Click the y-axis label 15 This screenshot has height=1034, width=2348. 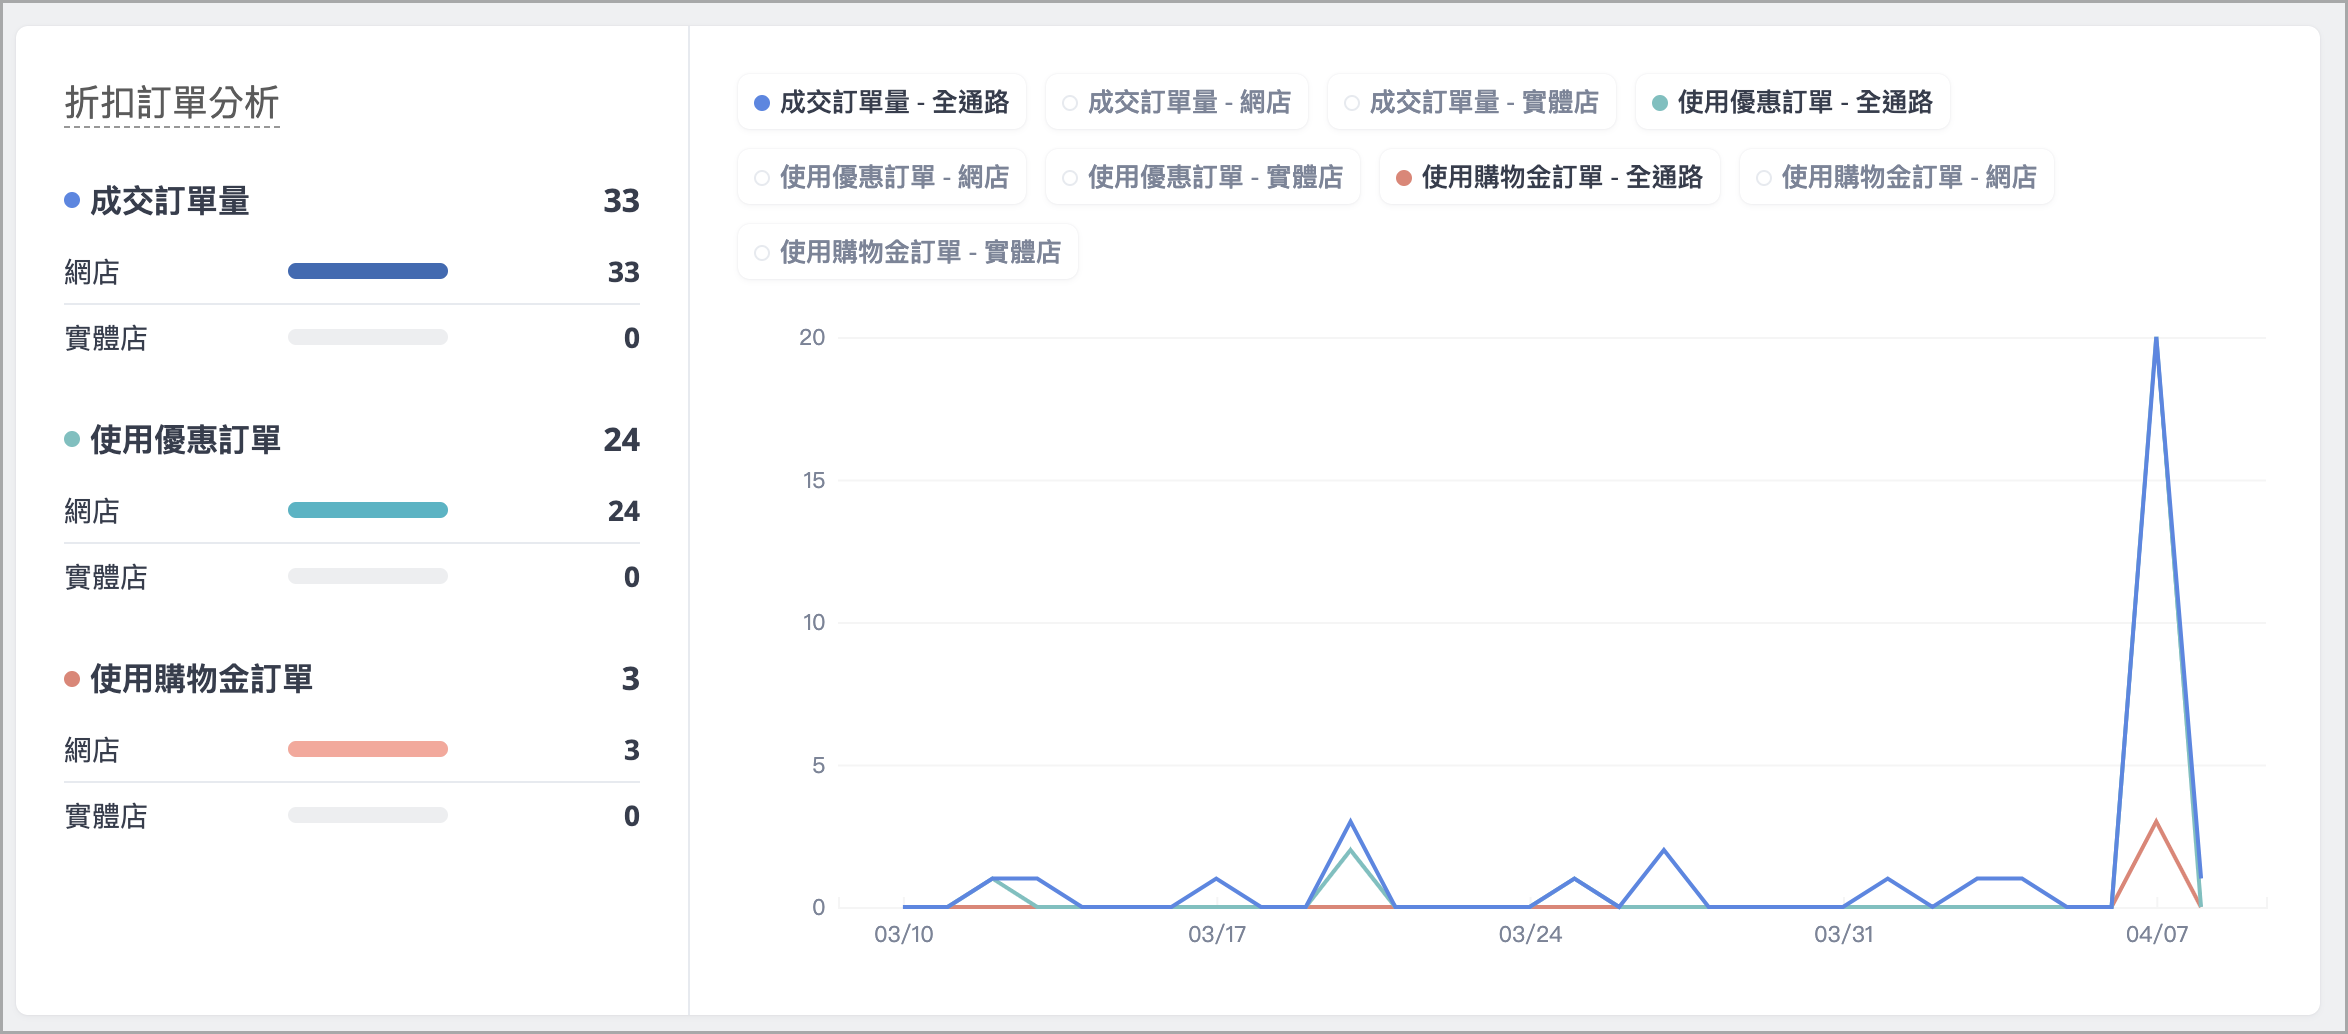(814, 480)
